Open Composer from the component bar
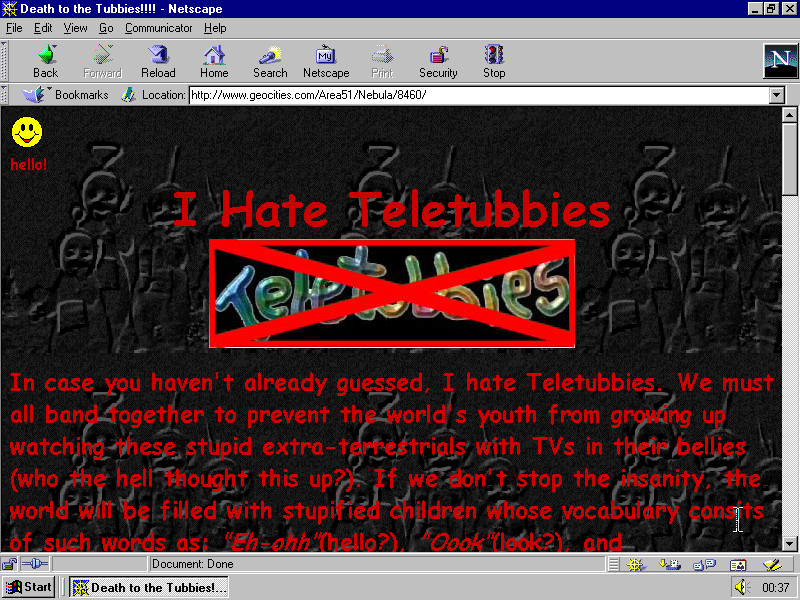Image resolution: width=800 pixels, height=600 pixels. point(772,564)
